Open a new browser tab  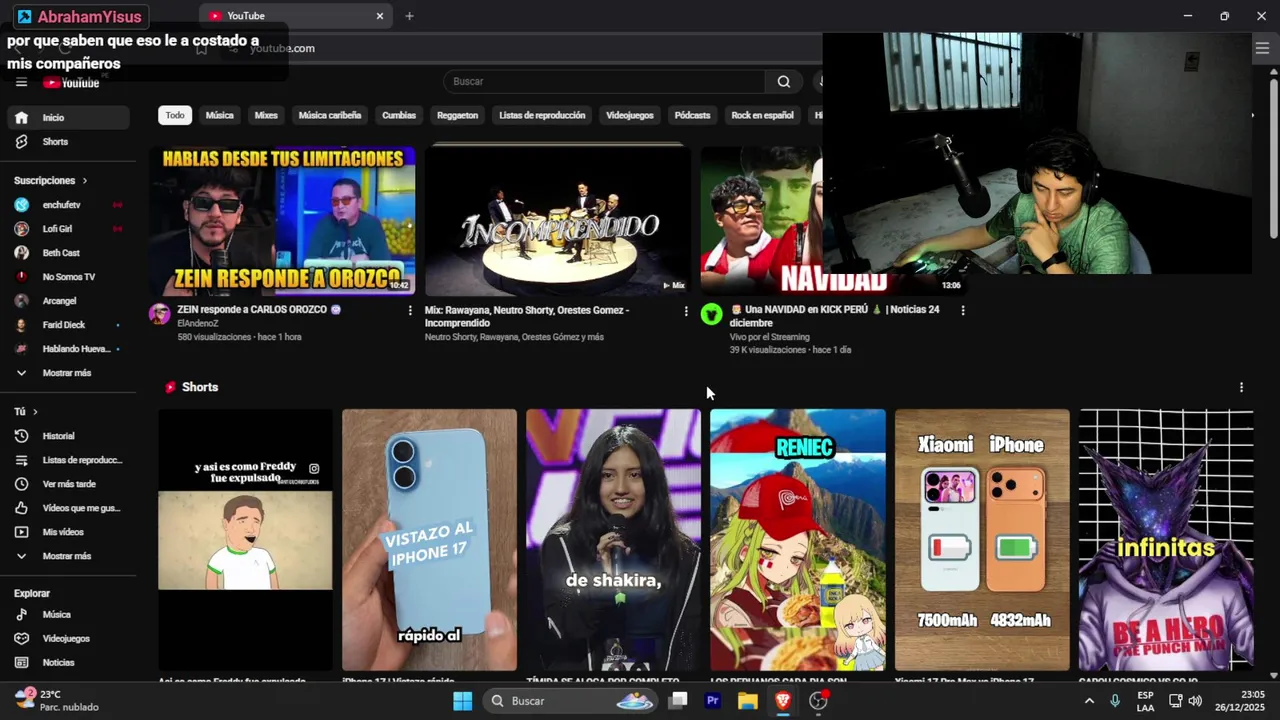pos(409,16)
